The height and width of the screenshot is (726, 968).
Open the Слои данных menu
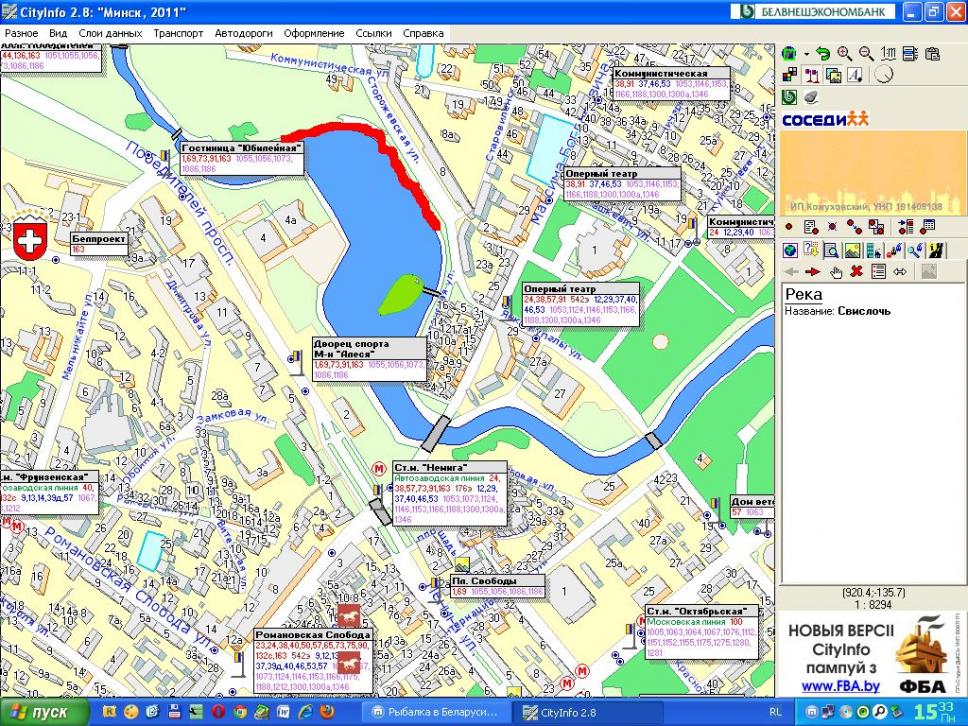pos(110,33)
